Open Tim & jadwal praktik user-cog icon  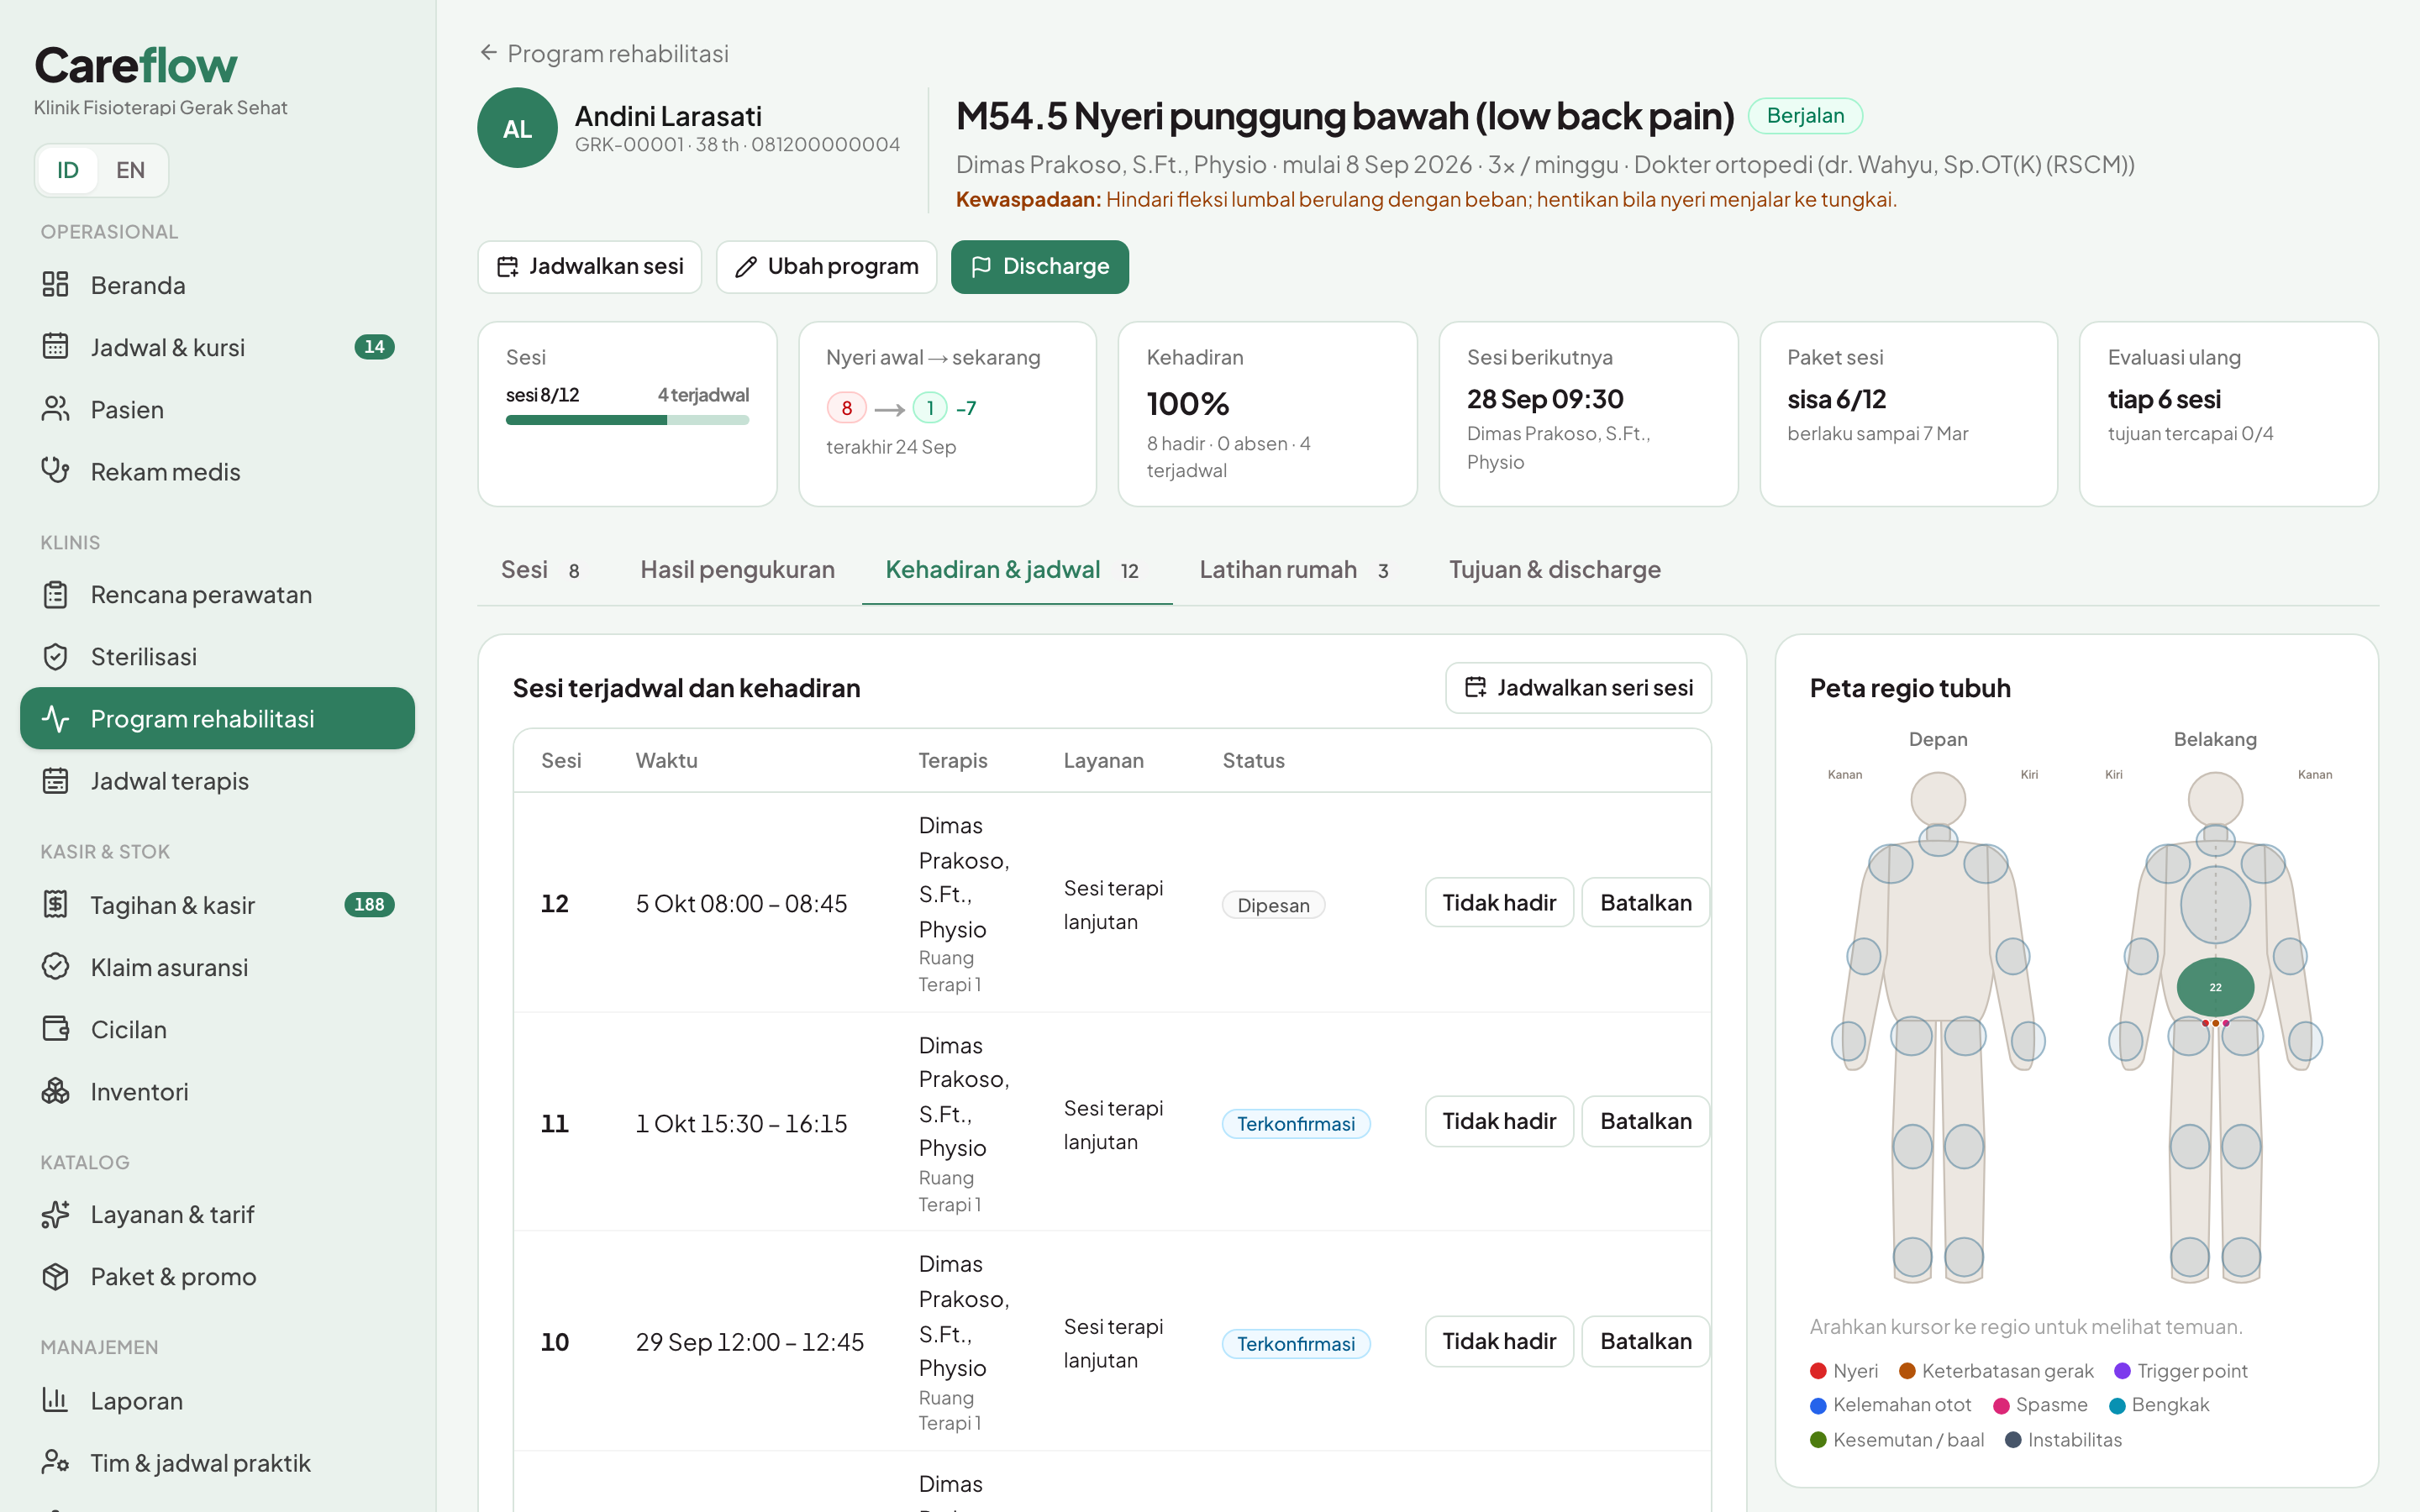(x=55, y=1463)
